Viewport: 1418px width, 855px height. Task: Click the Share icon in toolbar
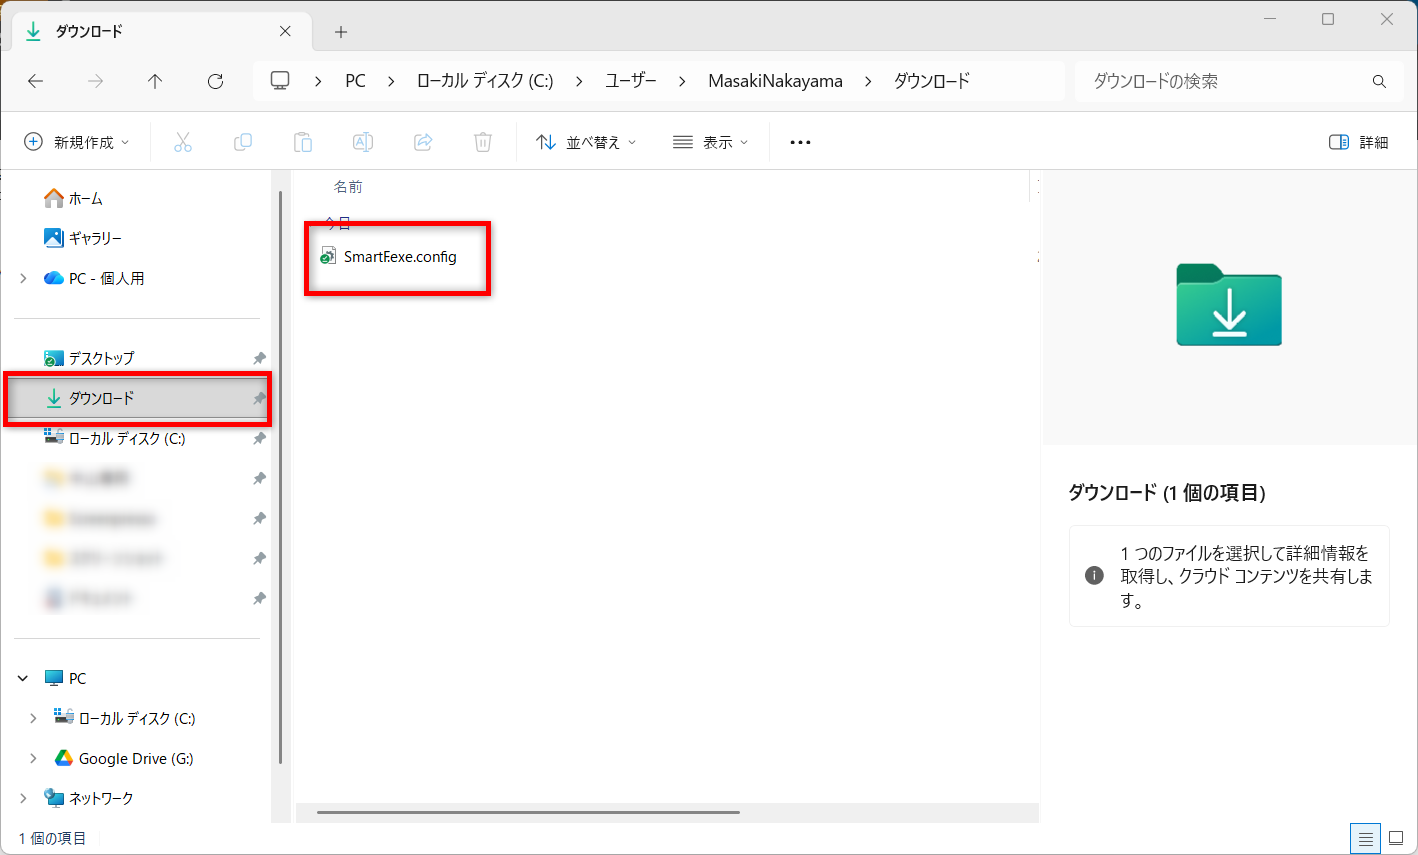click(x=423, y=142)
